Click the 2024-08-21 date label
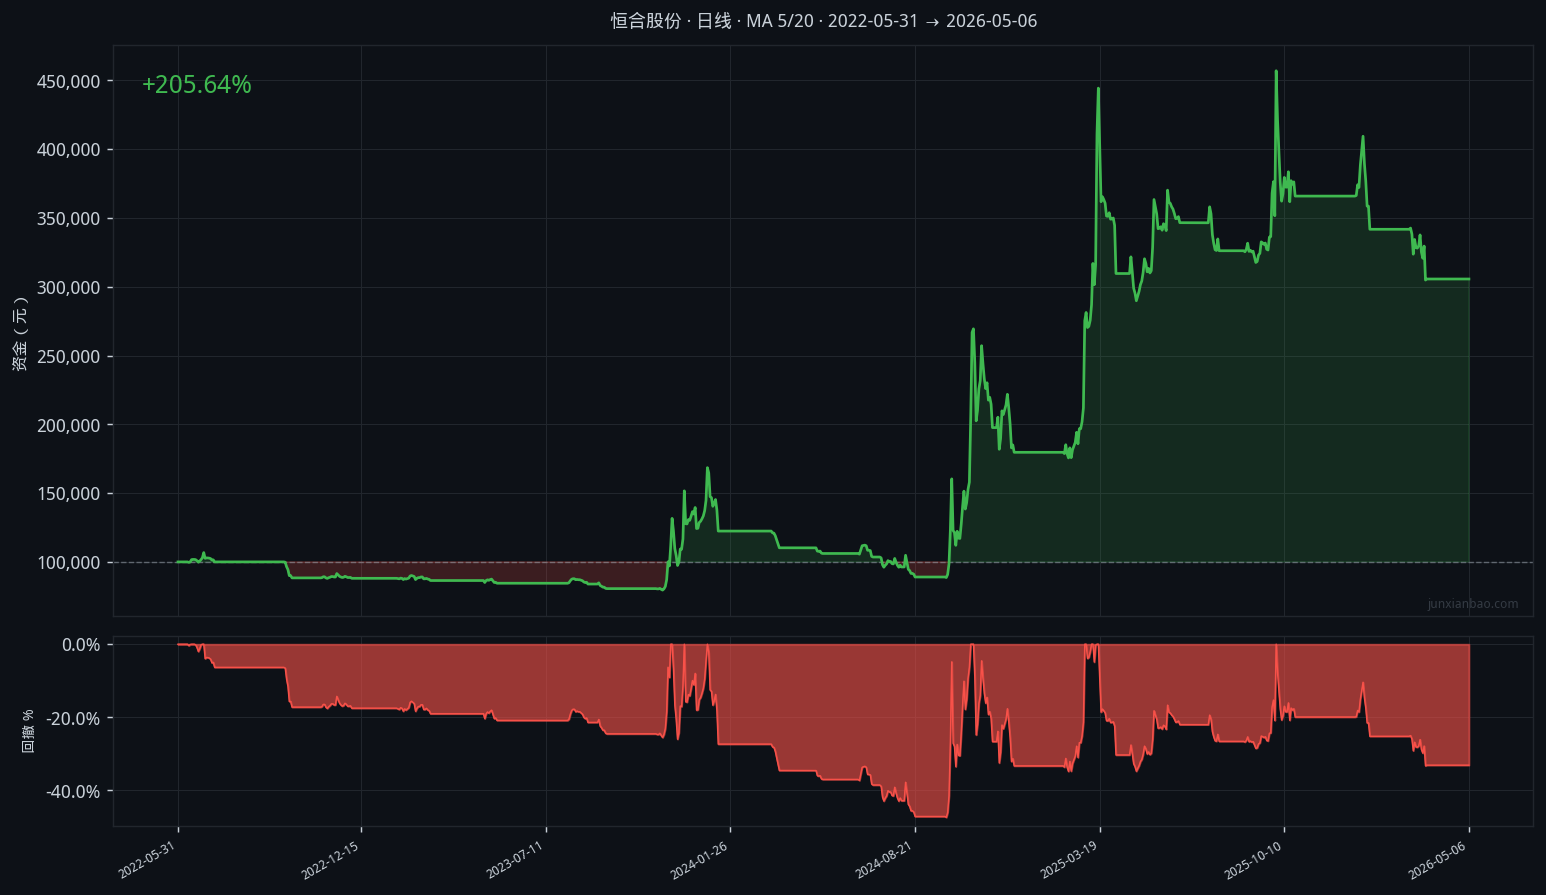Screen dimensions: 1546x895 coord(884,860)
